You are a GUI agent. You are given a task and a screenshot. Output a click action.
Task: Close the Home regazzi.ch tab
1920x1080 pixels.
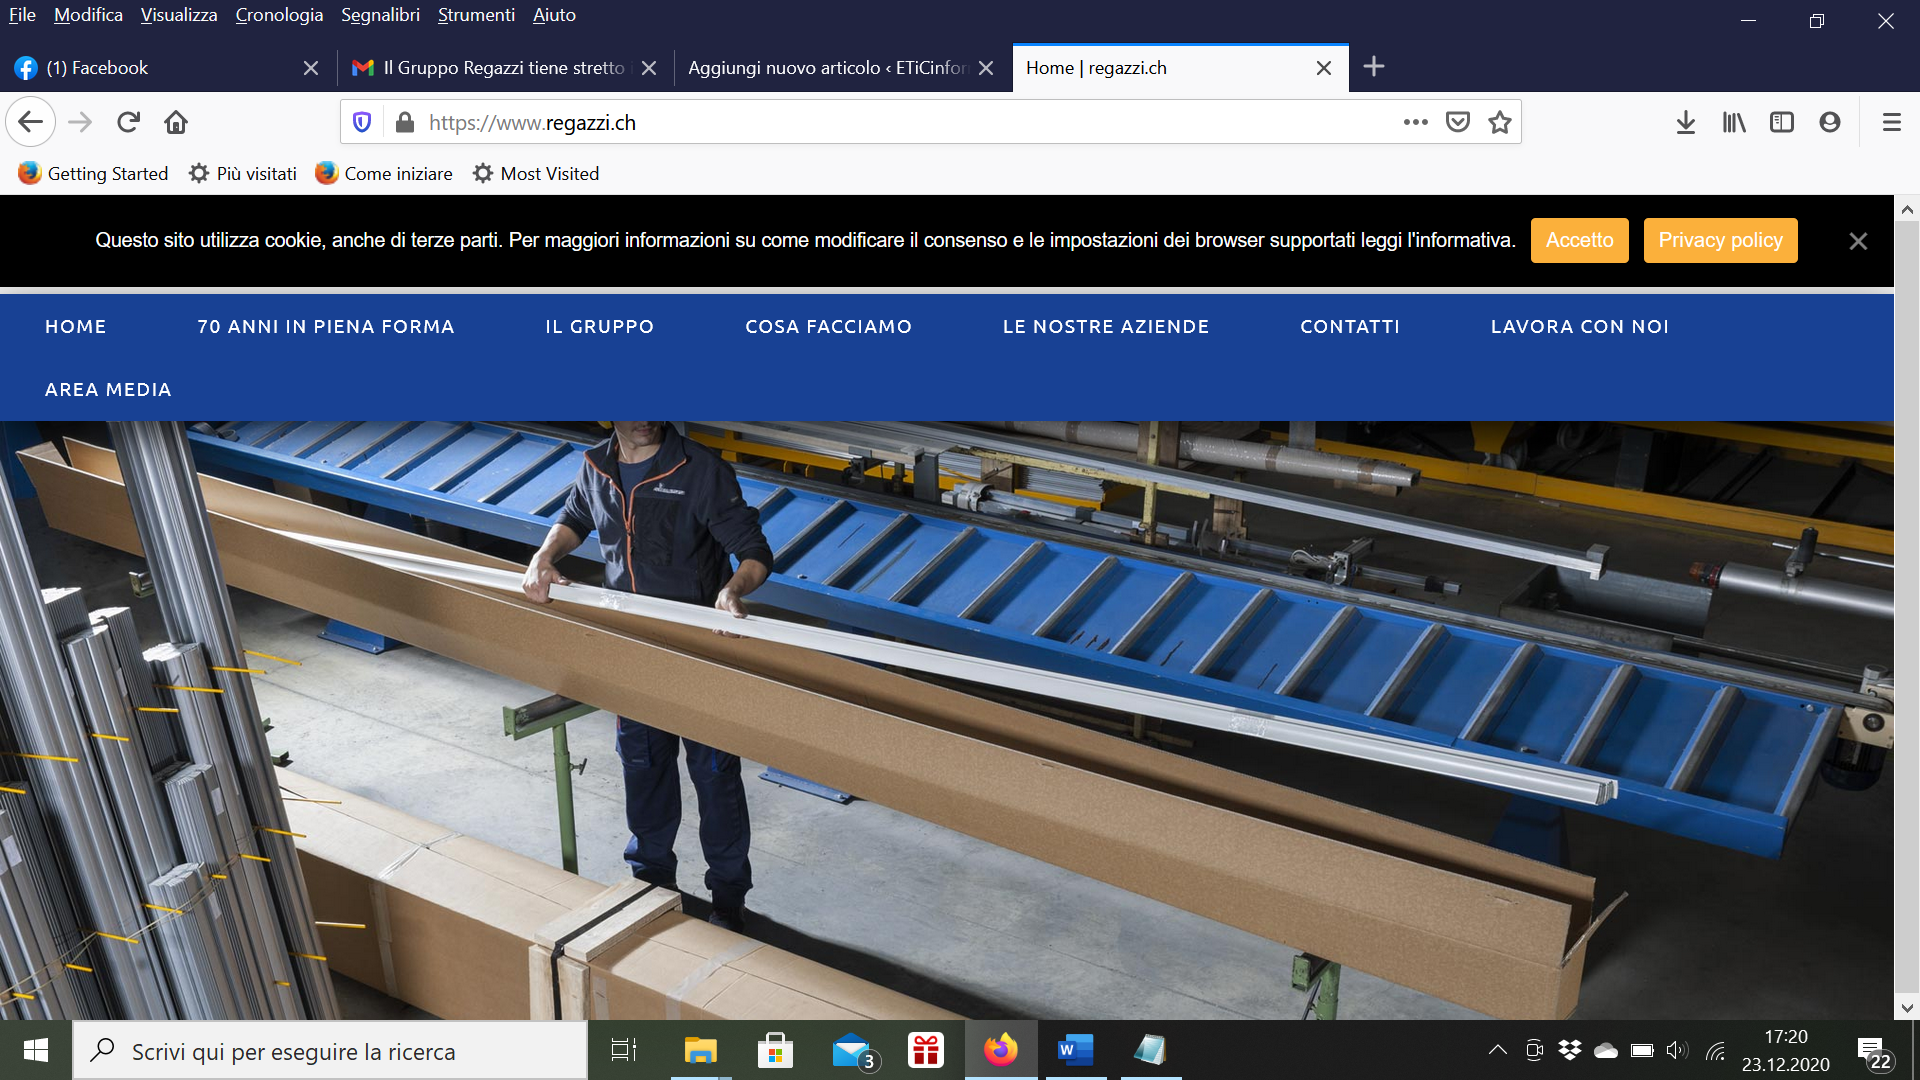pos(1324,68)
